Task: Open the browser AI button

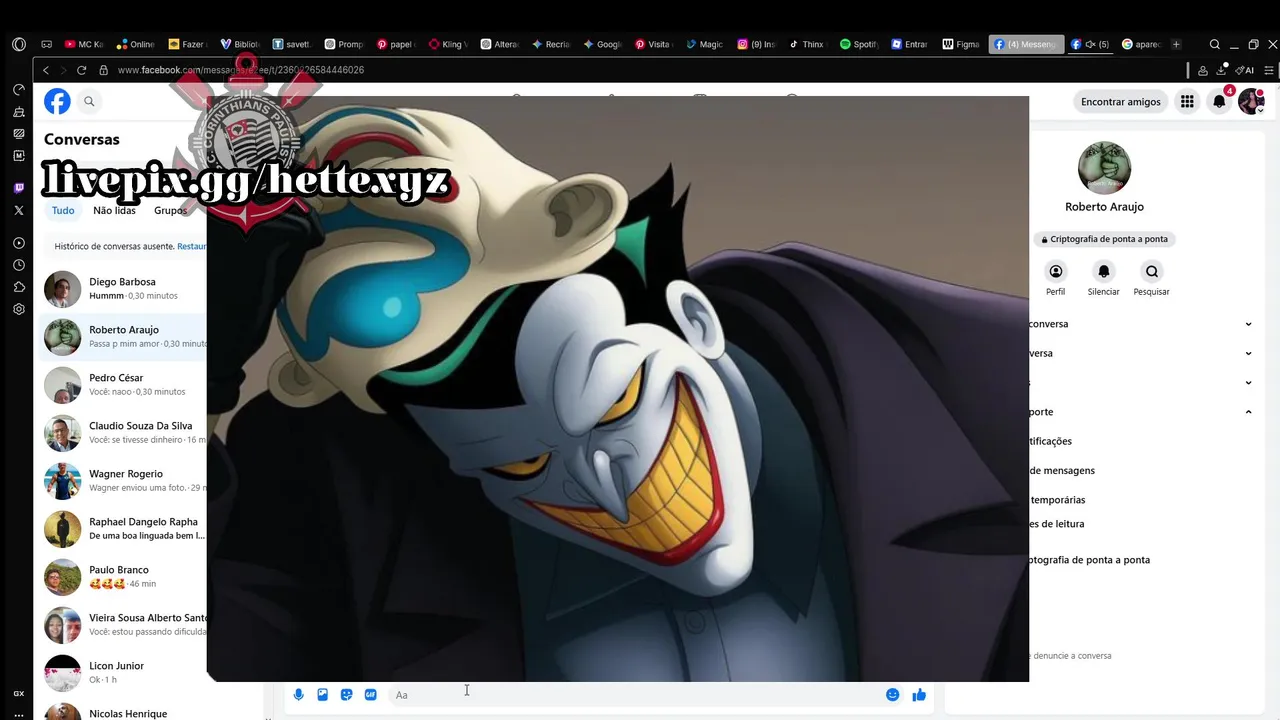Action: pyautogui.click(x=1245, y=70)
